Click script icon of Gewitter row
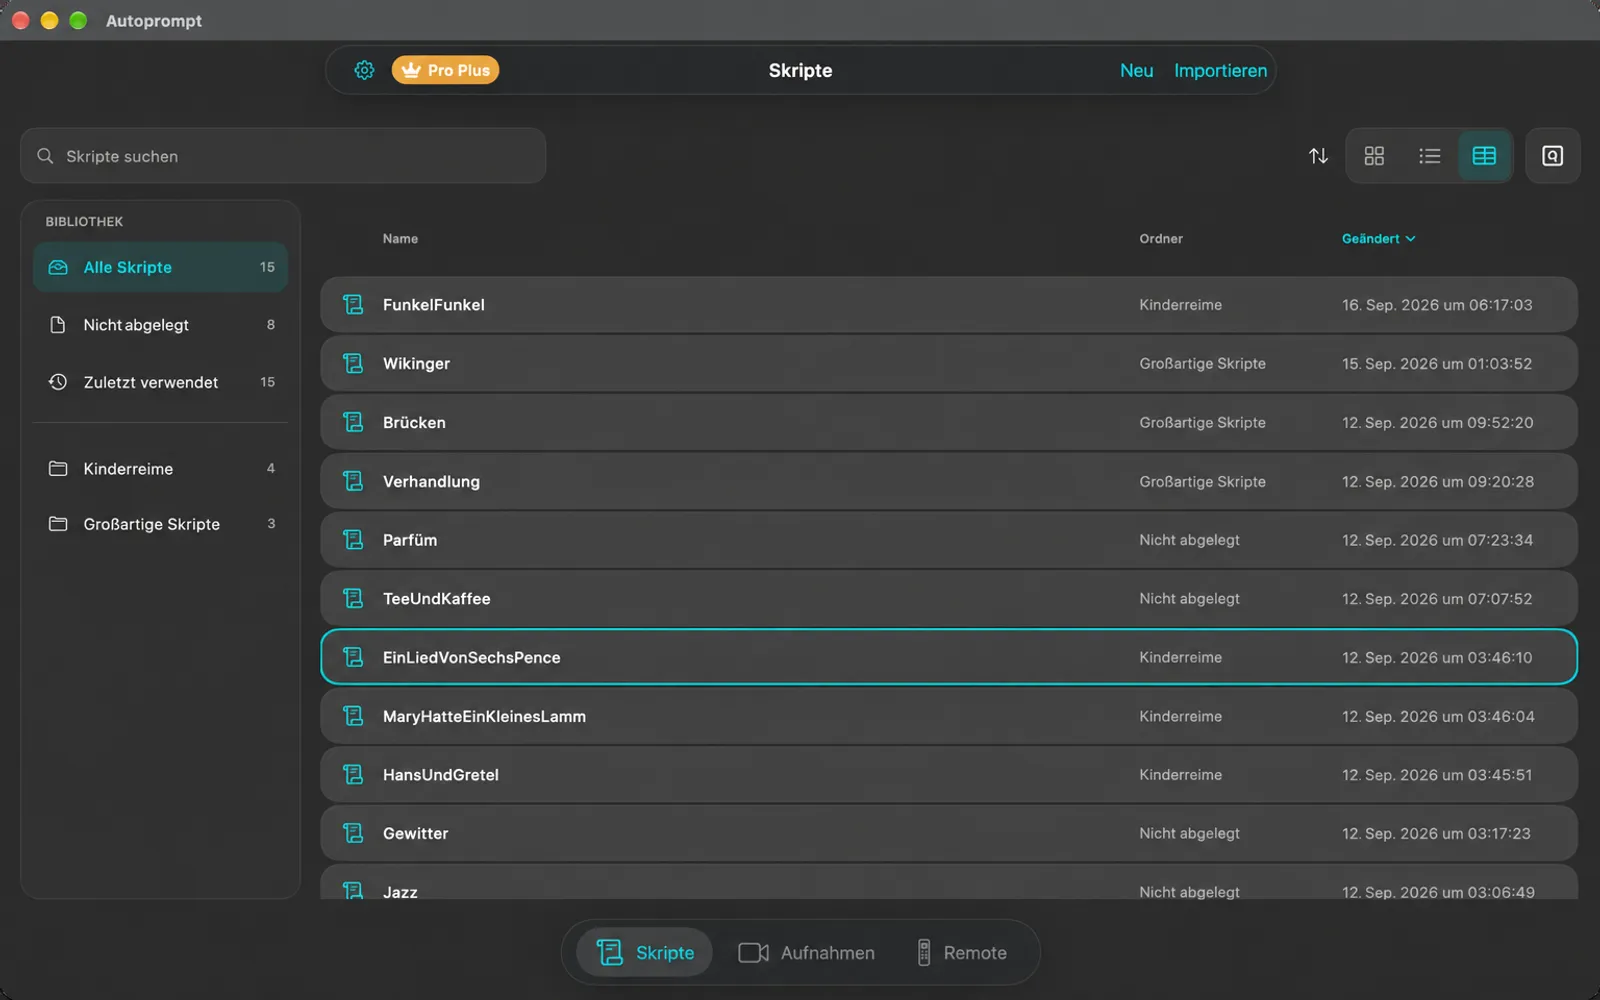The image size is (1600, 1000). pos(353,833)
